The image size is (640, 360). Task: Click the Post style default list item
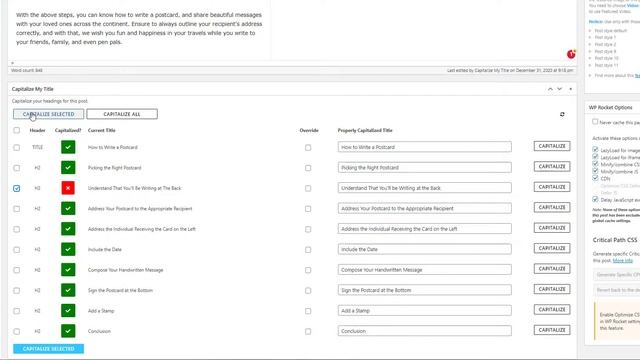coord(611,31)
